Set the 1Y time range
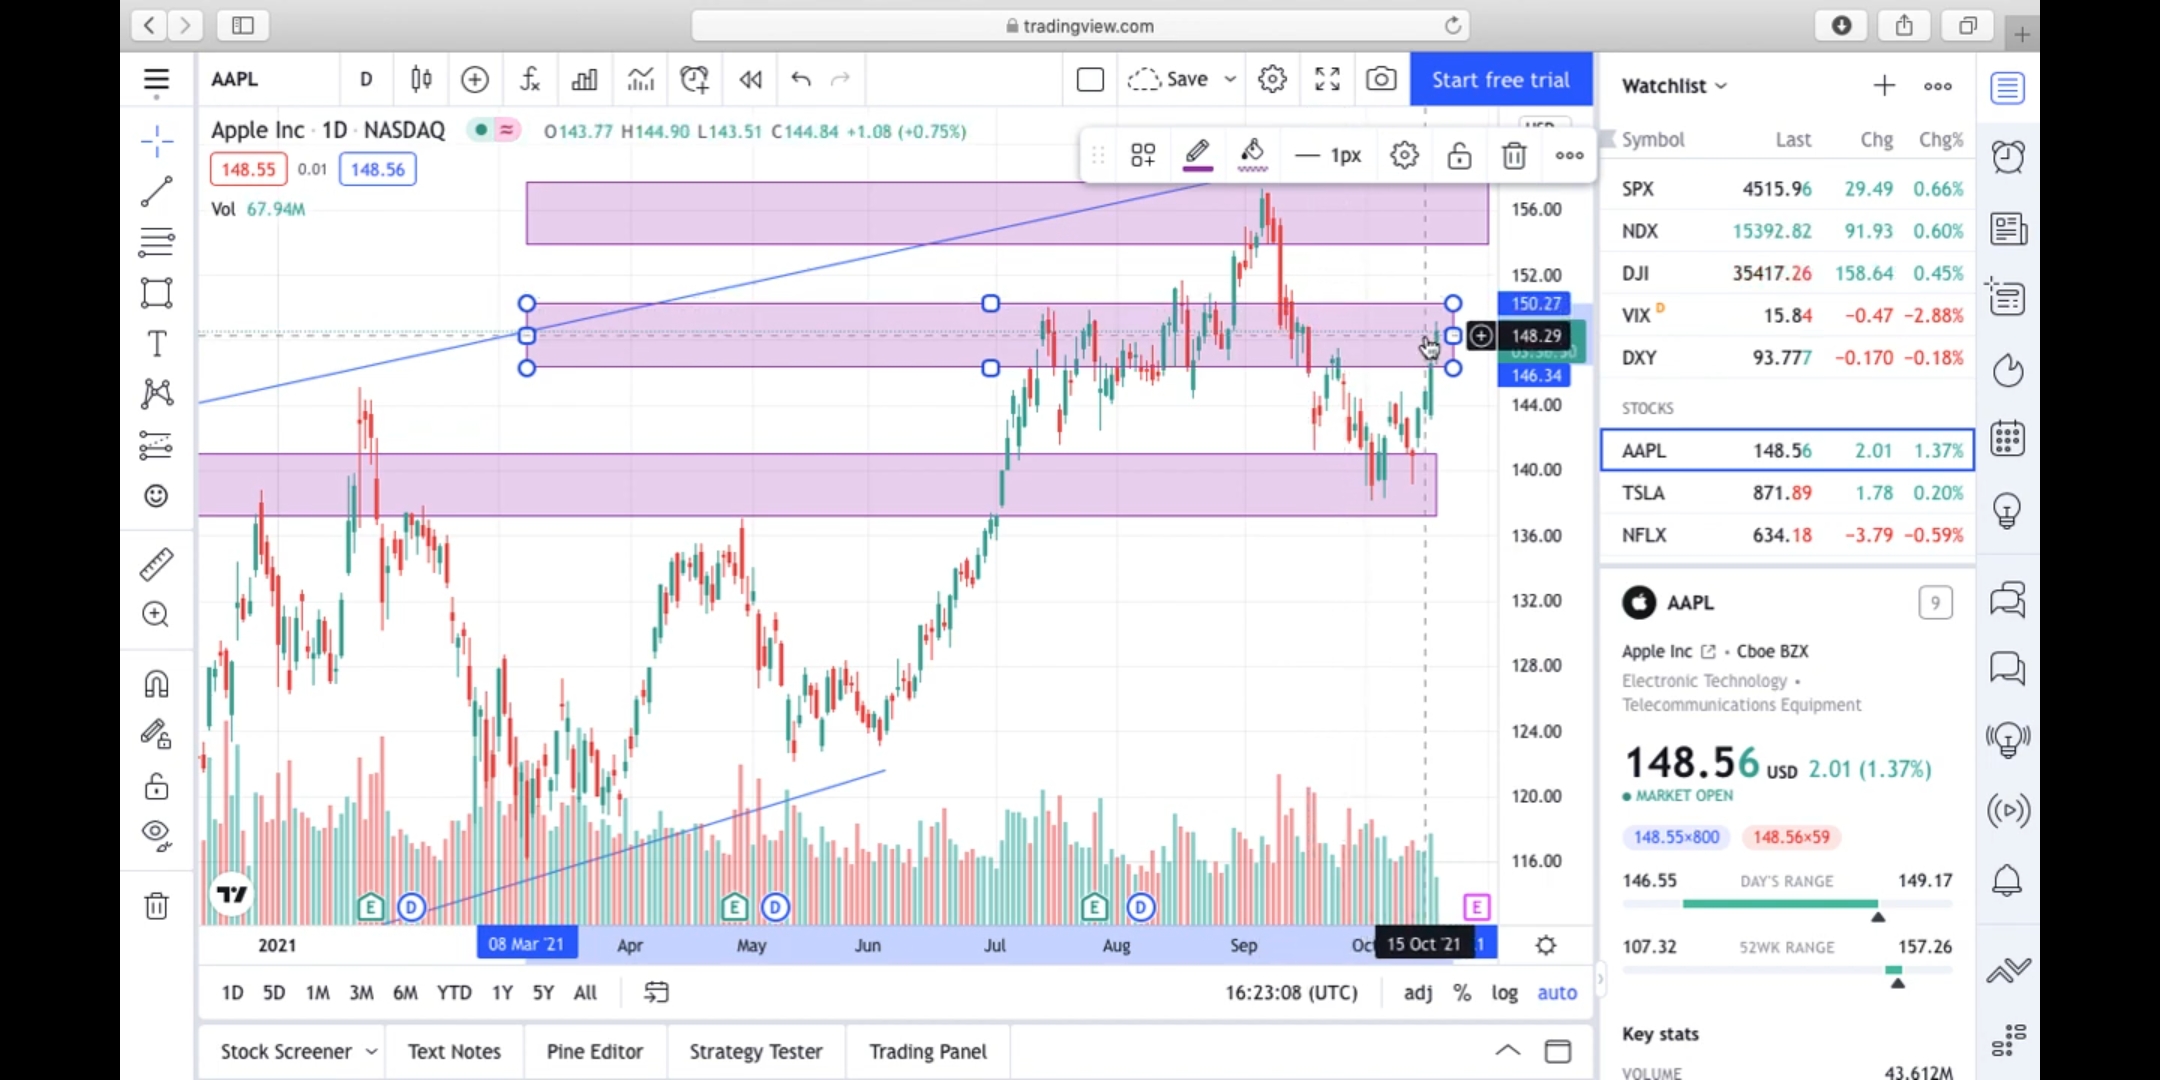The image size is (2160, 1080). tap(502, 992)
